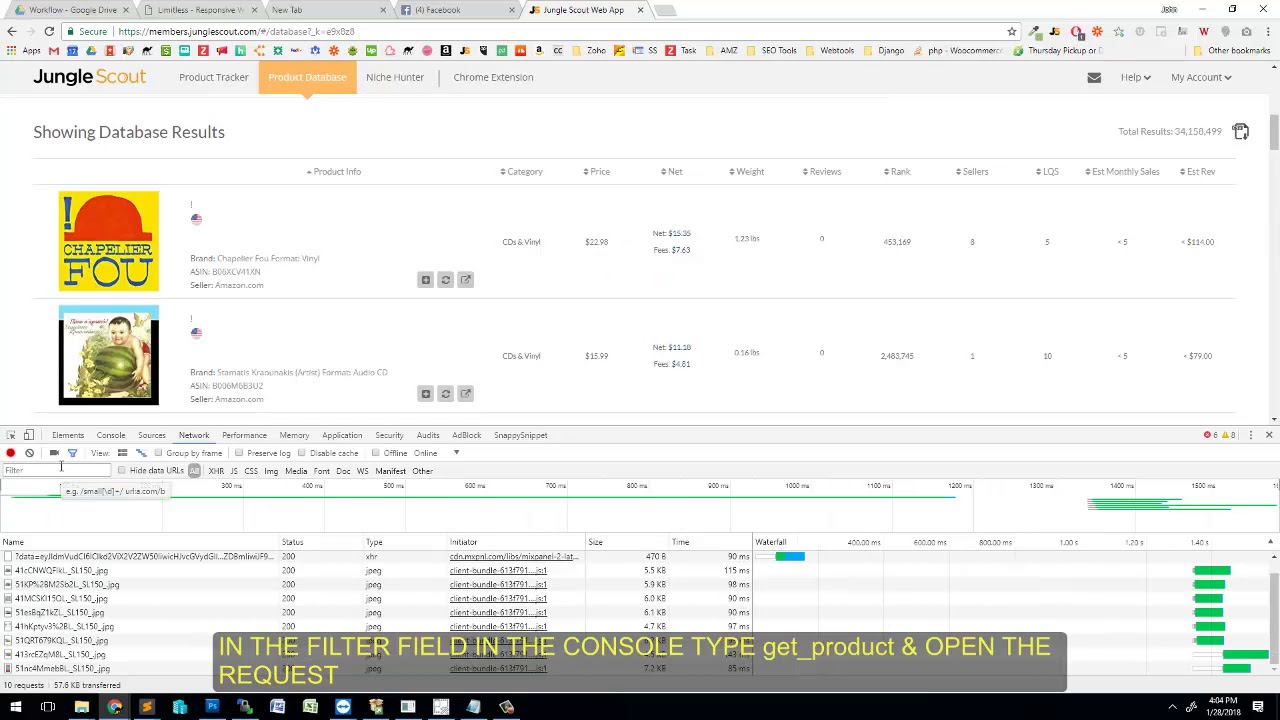The width and height of the screenshot is (1280, 720).
Task: Enable the Preserve log checkbox
Action: (x=239, y=453)
